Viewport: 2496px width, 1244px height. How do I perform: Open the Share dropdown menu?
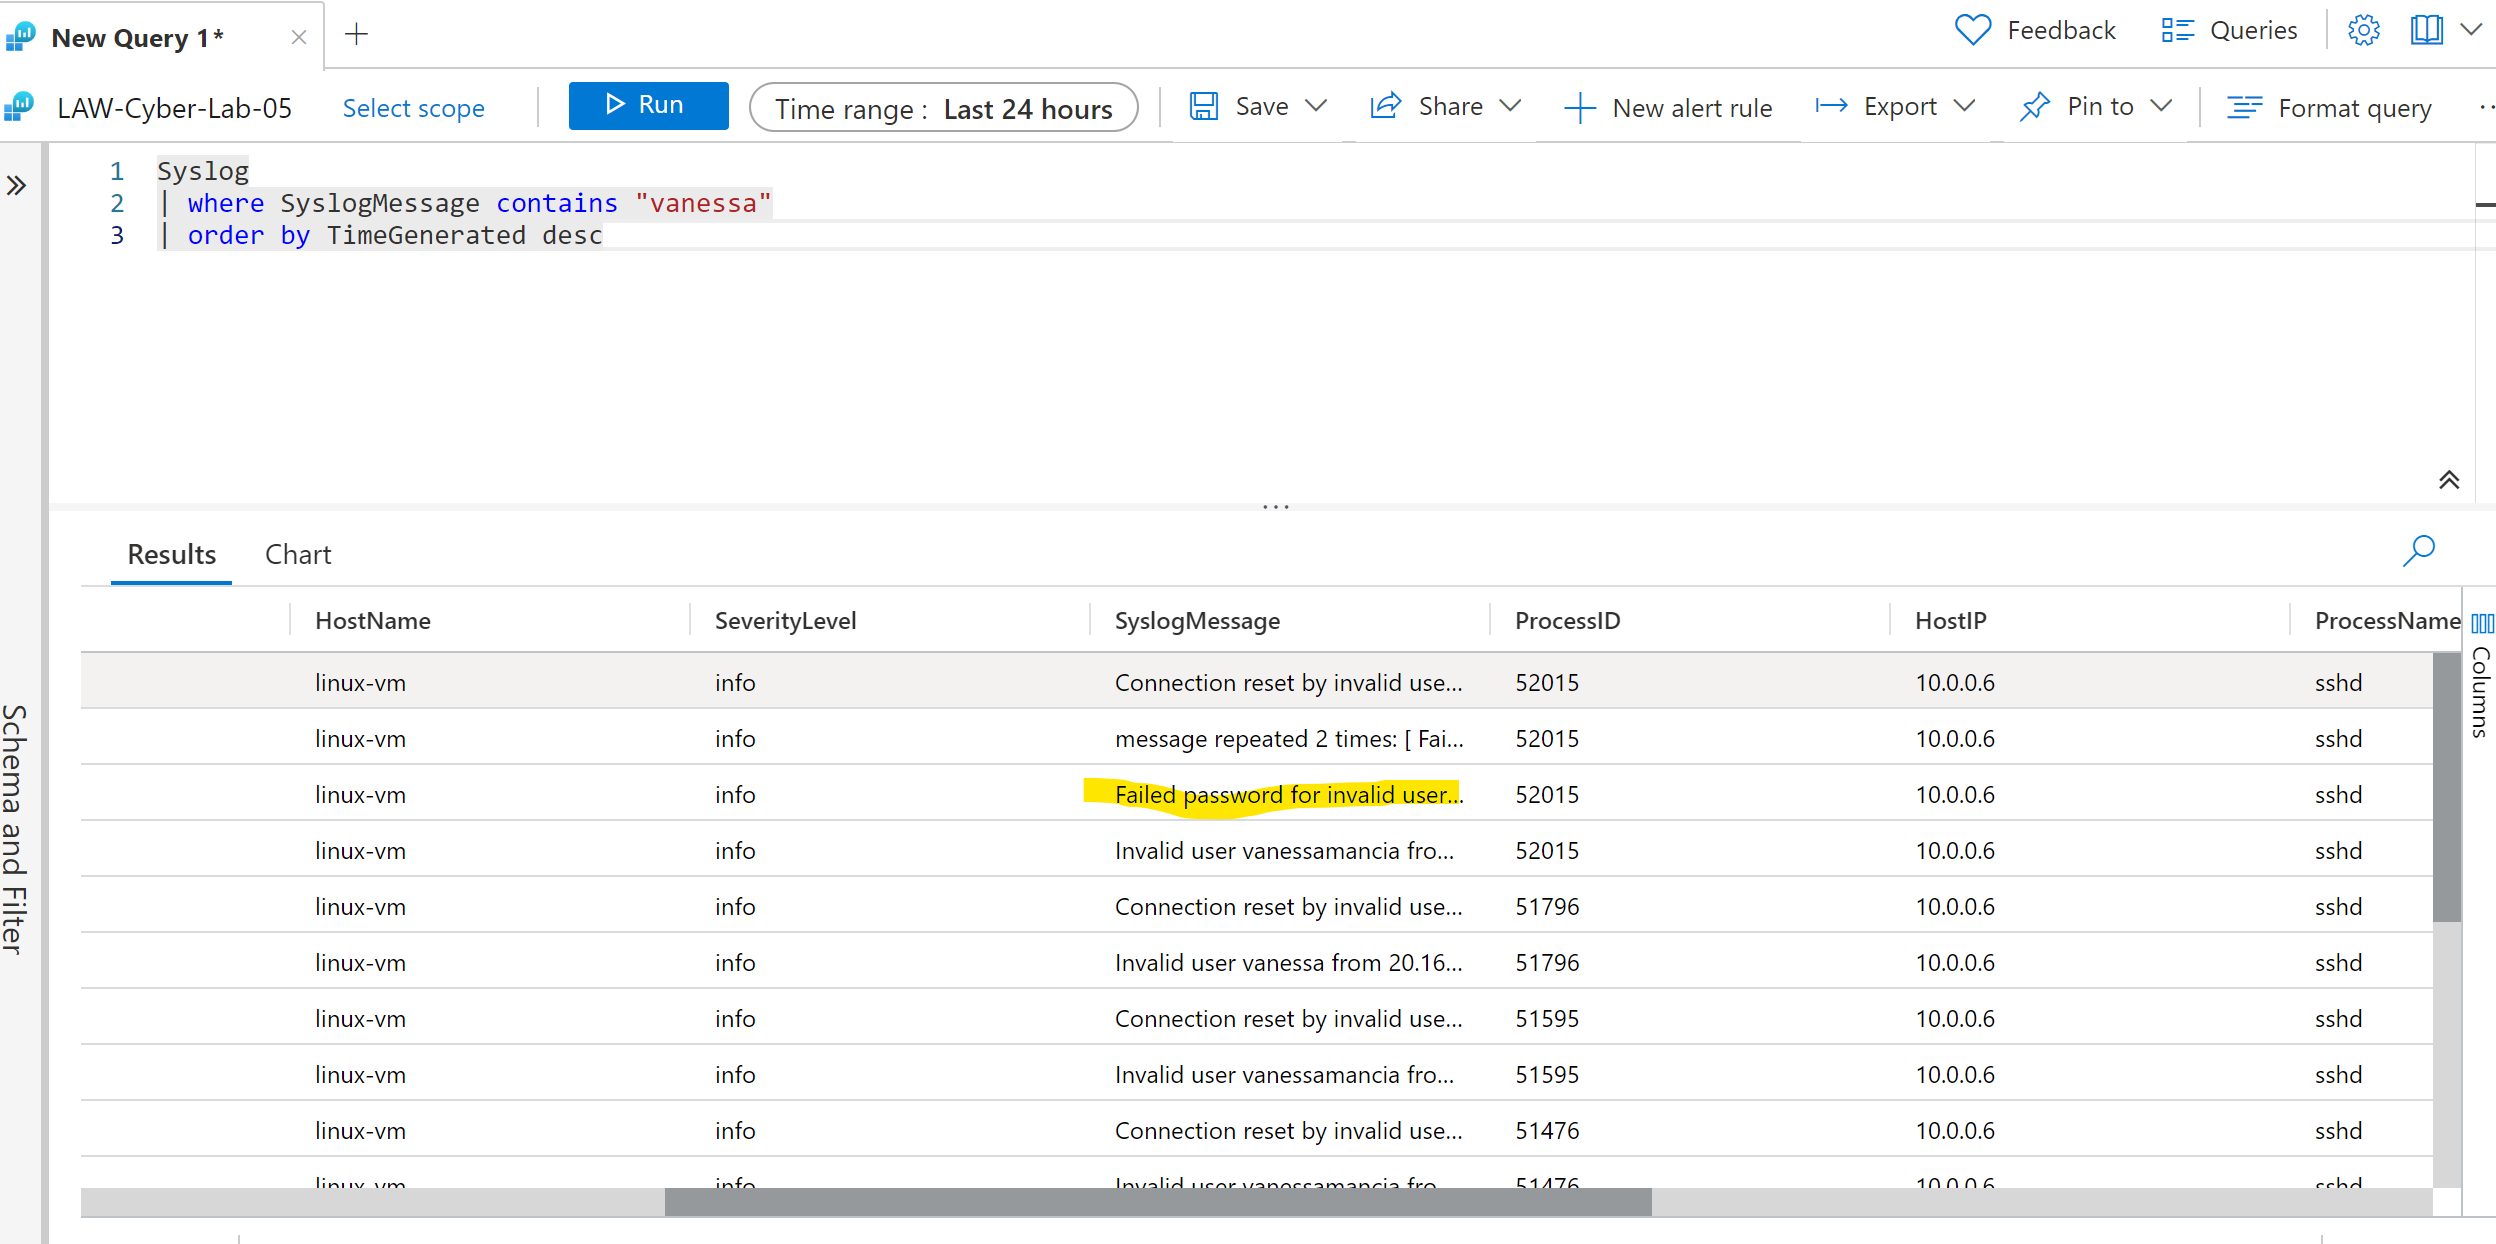[x=1510, y=106]
